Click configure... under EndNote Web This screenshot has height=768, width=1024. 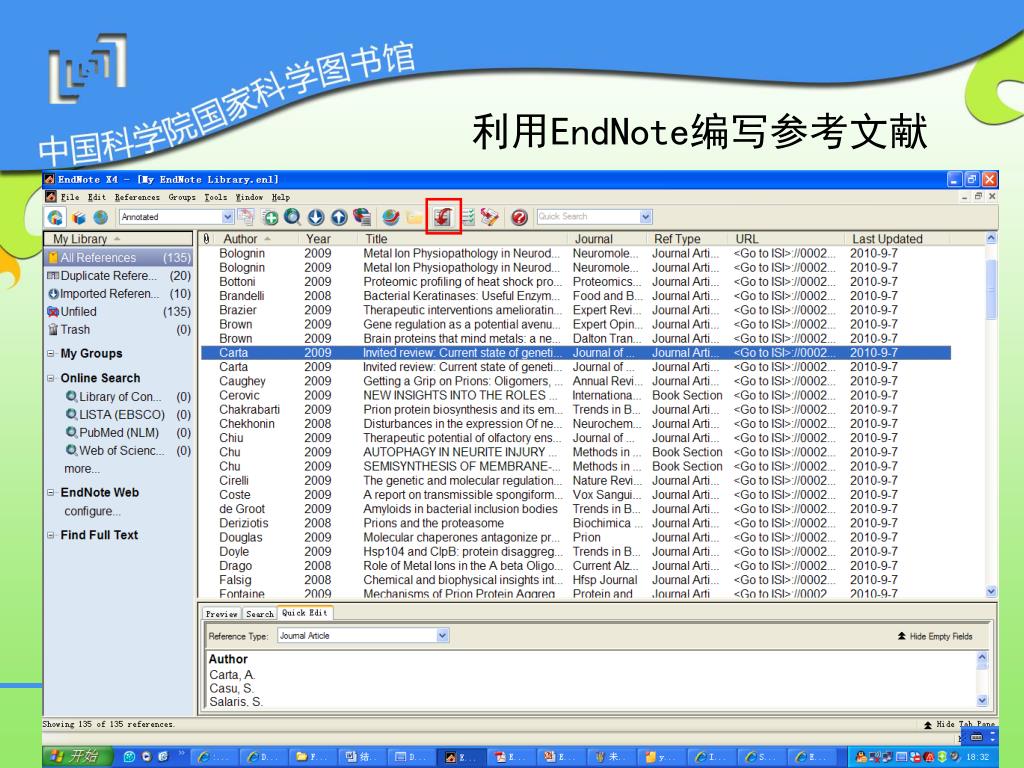93,511
